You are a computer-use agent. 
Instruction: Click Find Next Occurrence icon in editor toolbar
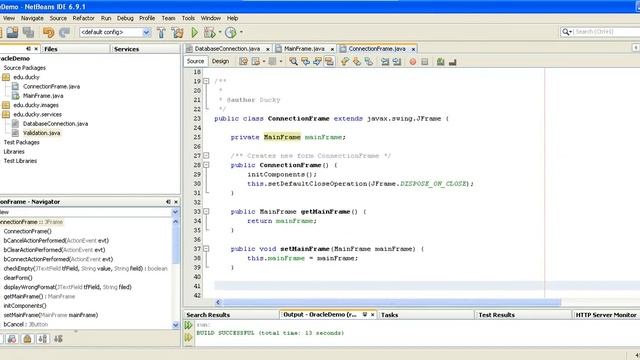click(x=317, y=62)
